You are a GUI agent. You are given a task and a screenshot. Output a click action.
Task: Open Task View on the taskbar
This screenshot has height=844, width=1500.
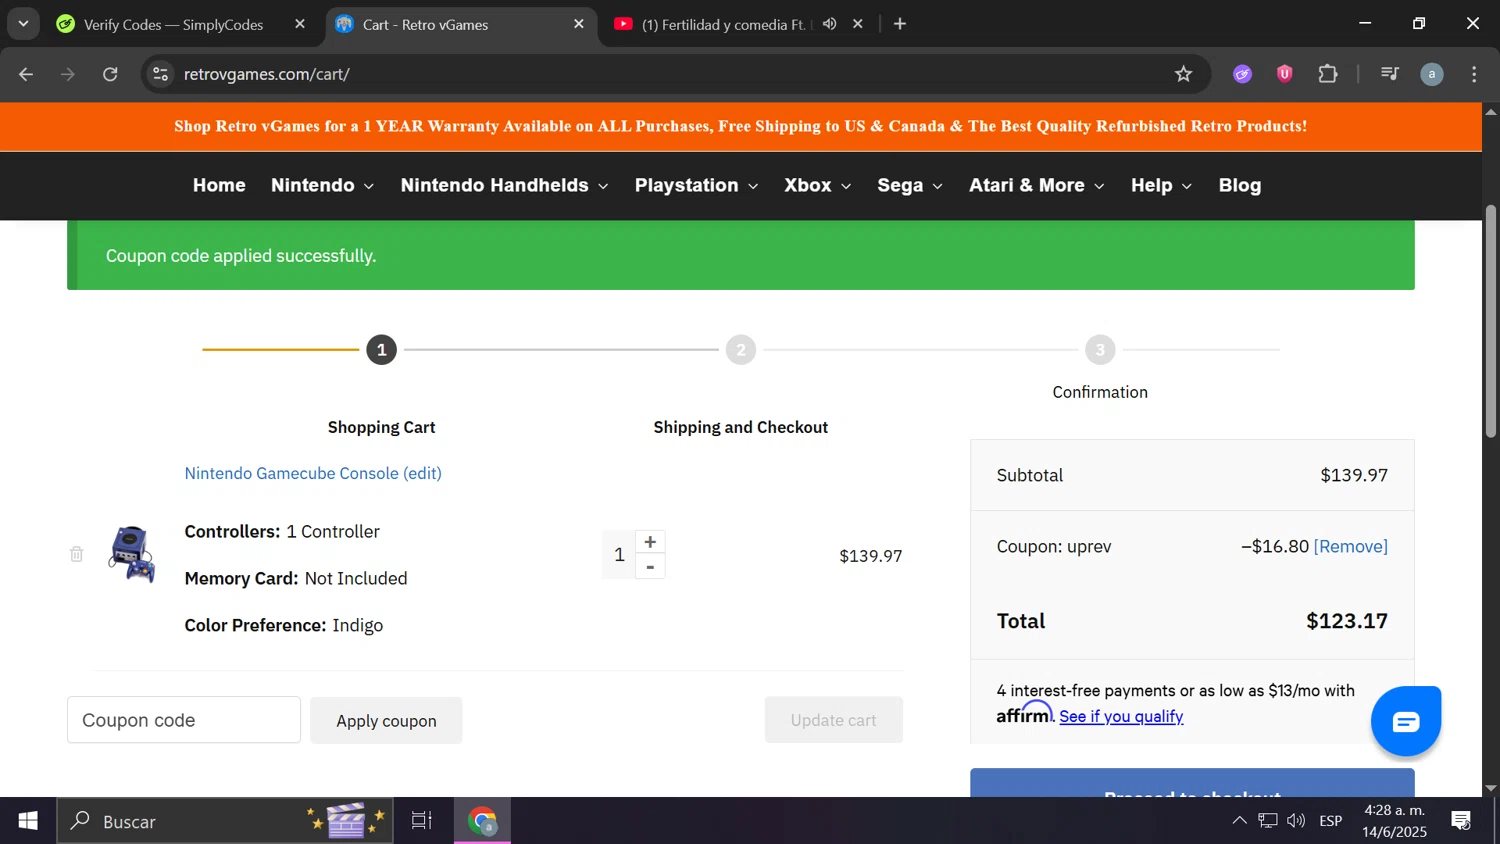coord(422,821)
